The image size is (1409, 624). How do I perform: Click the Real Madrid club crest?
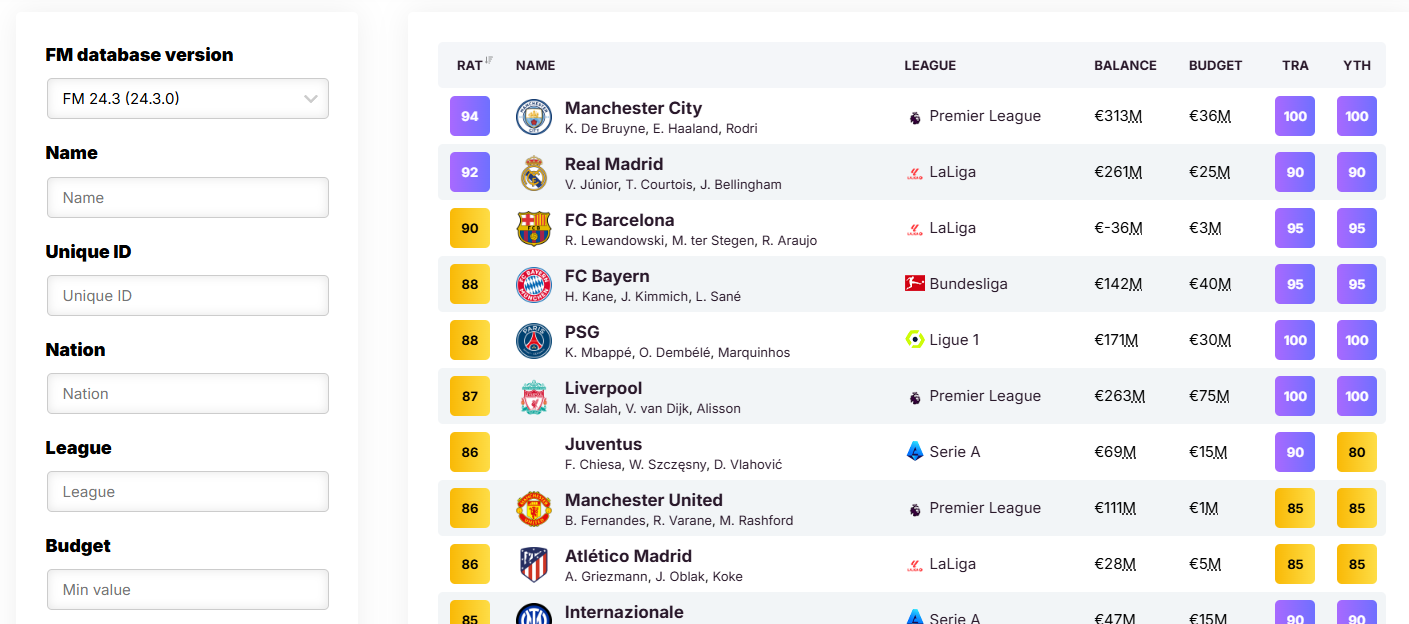[534, 173]
